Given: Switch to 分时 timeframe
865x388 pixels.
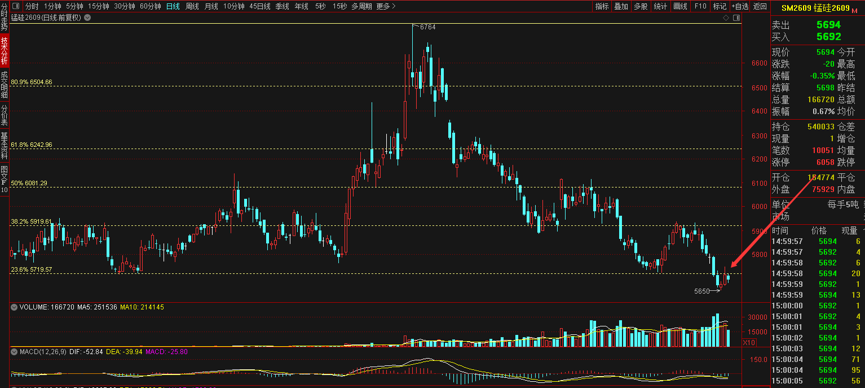Looking at the screenshot, I should 32,7.
